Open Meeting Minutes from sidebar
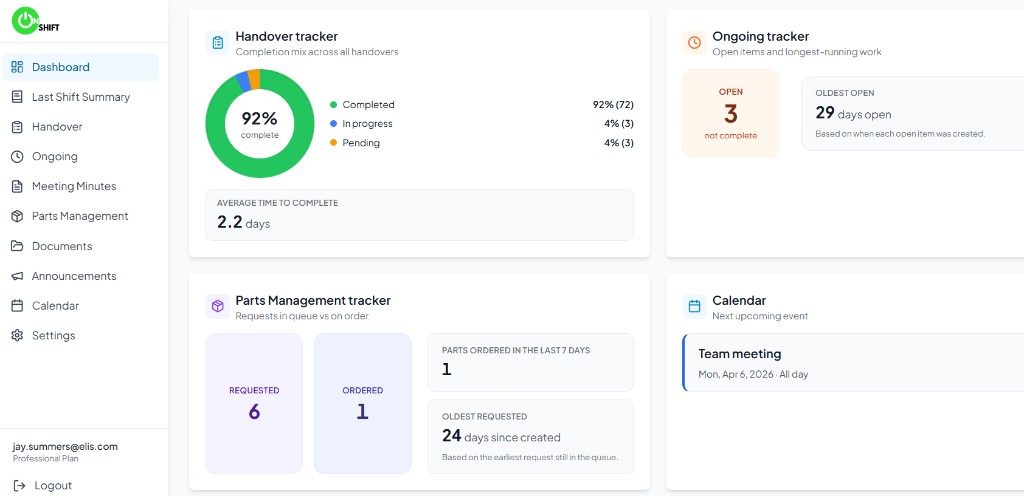 [x=80, y=186]
